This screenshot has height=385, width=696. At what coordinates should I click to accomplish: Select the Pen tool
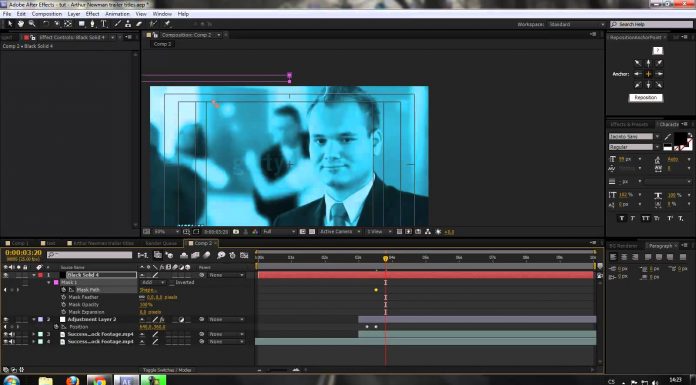92,24
